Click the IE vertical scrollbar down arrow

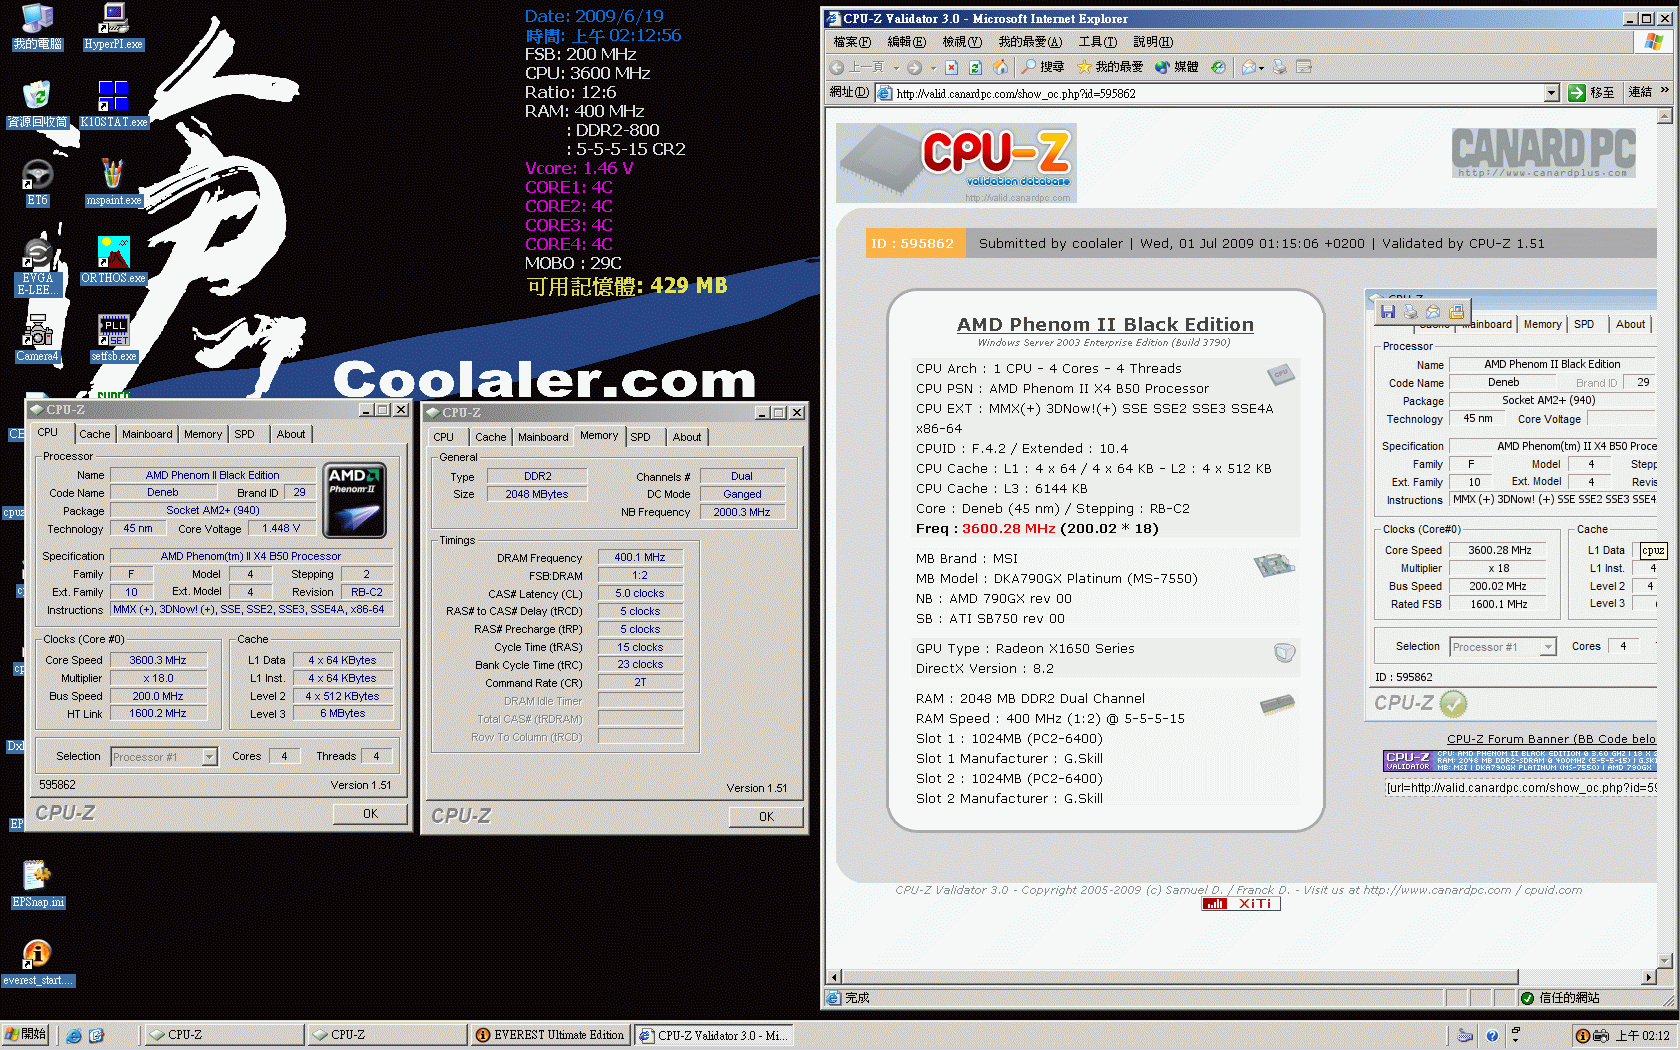click(x=1665, y=961)
